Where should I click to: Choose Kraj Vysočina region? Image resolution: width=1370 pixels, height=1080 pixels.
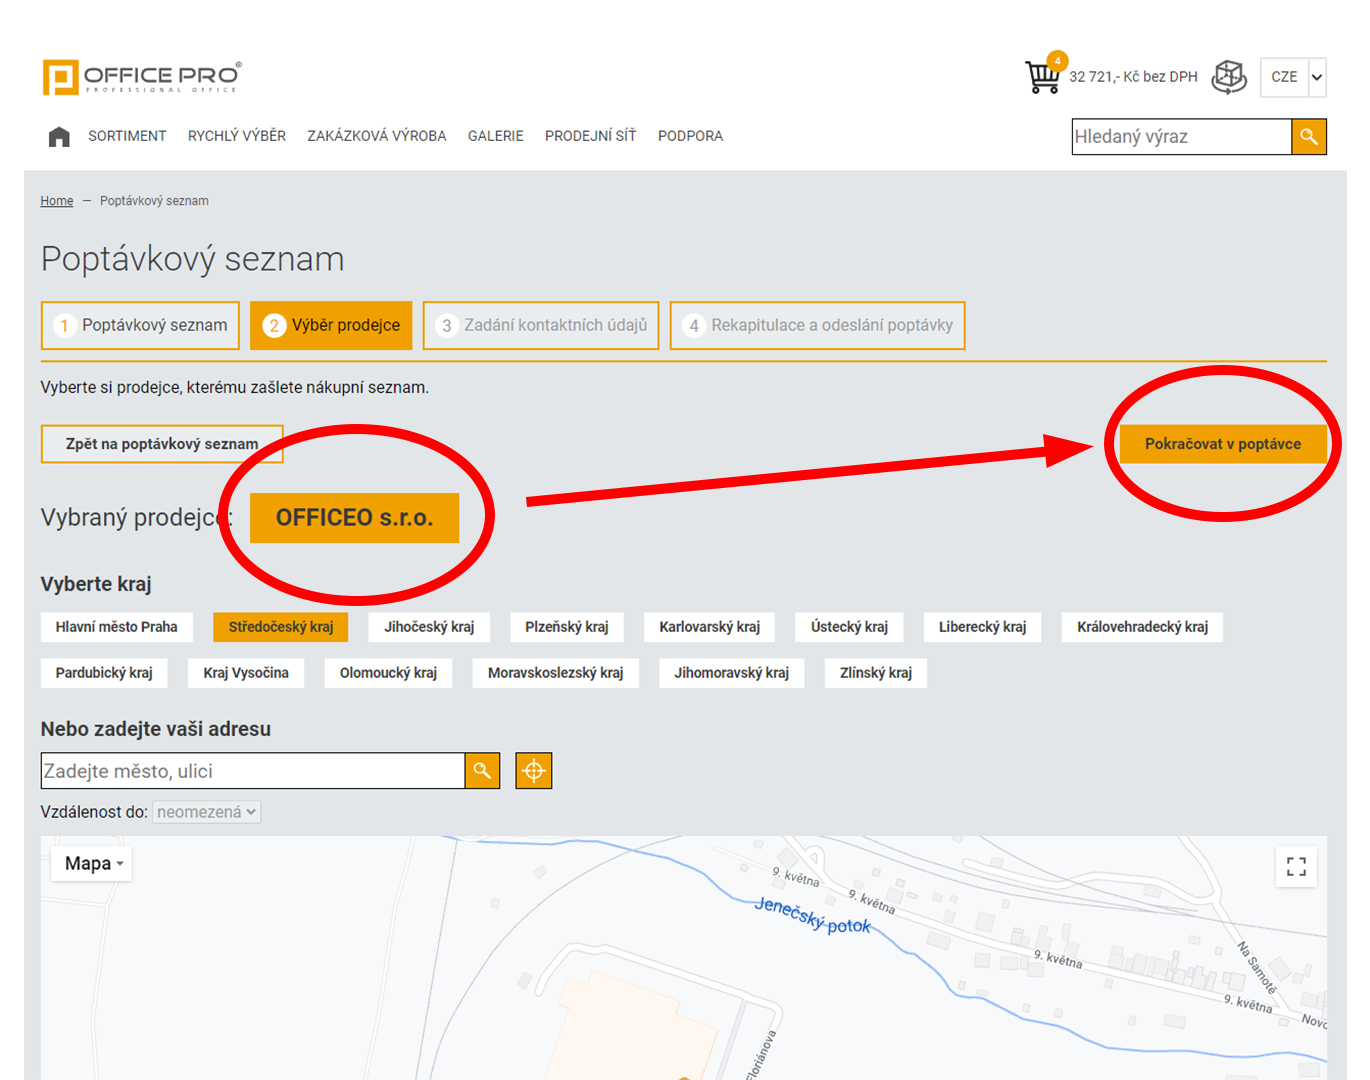[246, 673]
